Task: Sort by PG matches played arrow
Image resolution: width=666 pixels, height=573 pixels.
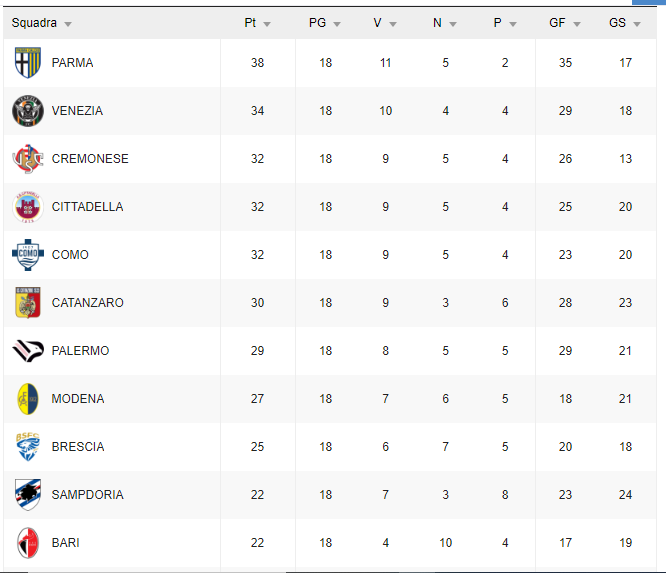Action: (337, 24)
